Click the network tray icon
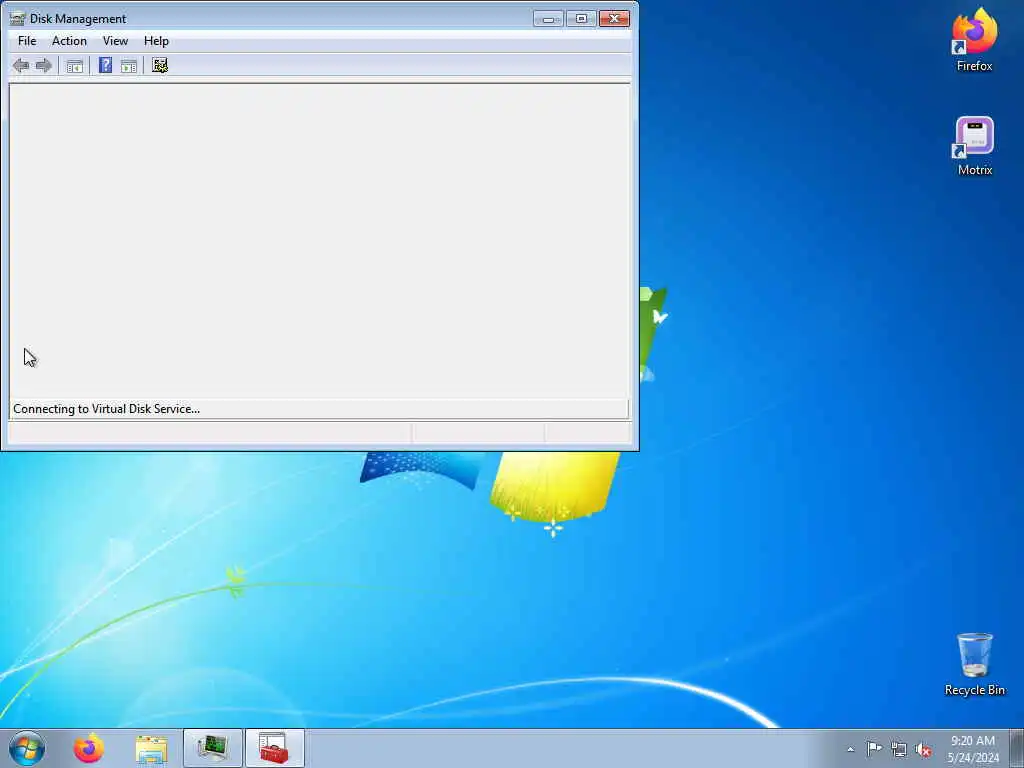Image resolution: width=1024 pixels, height=768 pixels. [x=899, y=749]
